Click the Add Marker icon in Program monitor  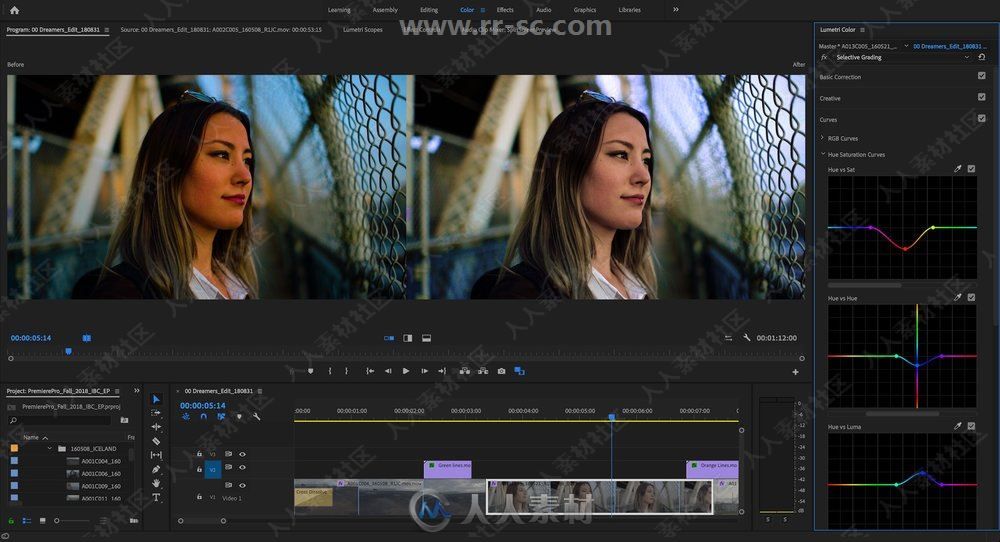311,370
